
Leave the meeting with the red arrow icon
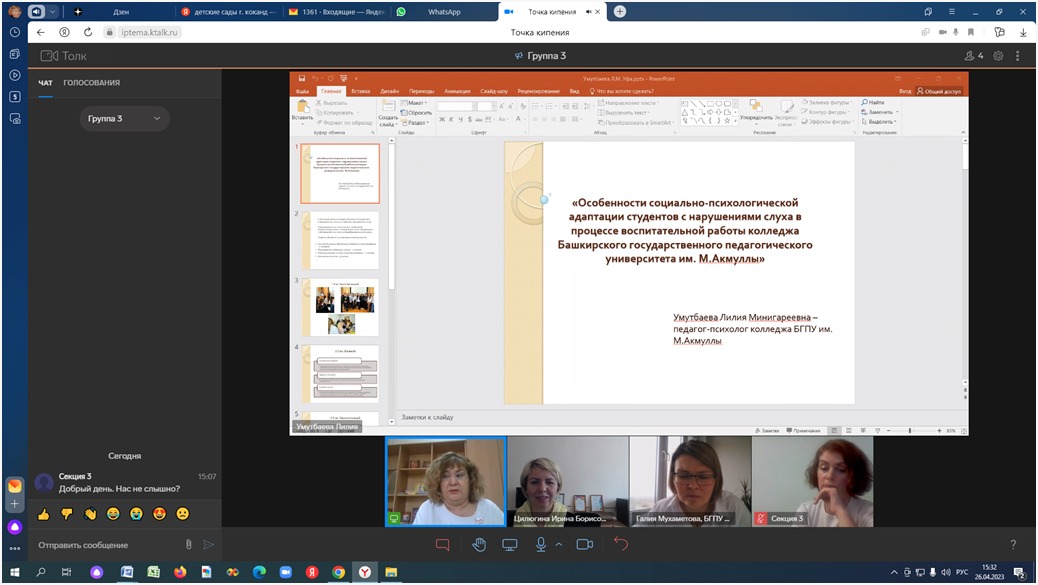pyautogui.click(x=621, y=544)
